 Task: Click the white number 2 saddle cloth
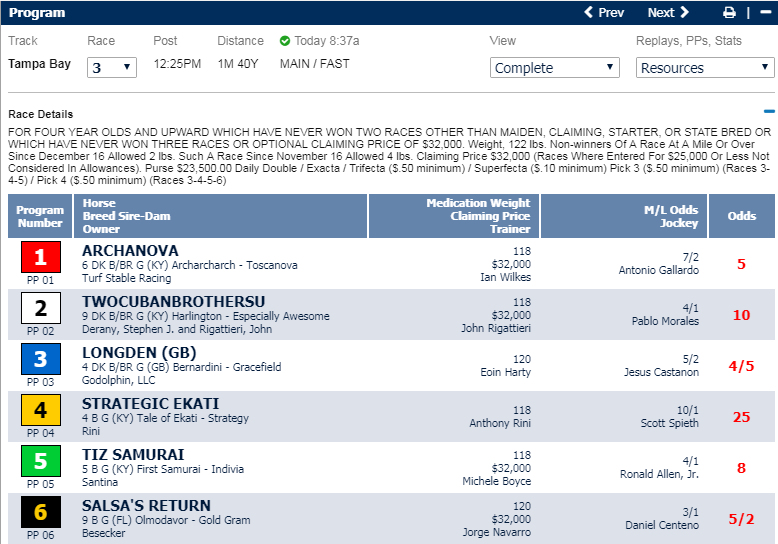tap(41, 308)
